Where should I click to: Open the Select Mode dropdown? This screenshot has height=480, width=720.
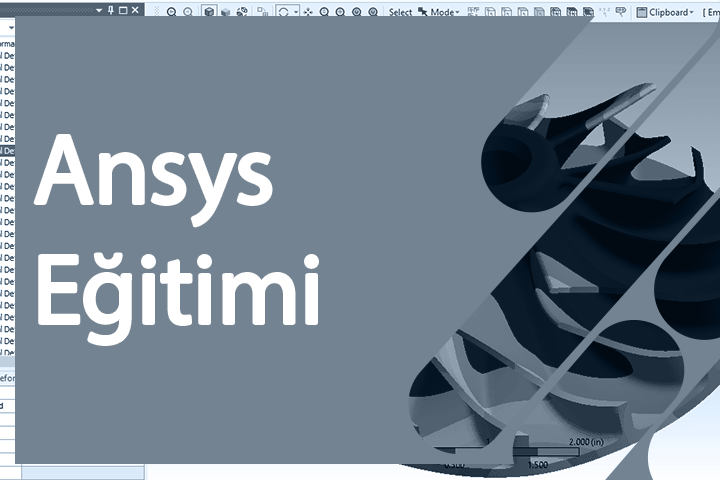[x=439, y=12]
